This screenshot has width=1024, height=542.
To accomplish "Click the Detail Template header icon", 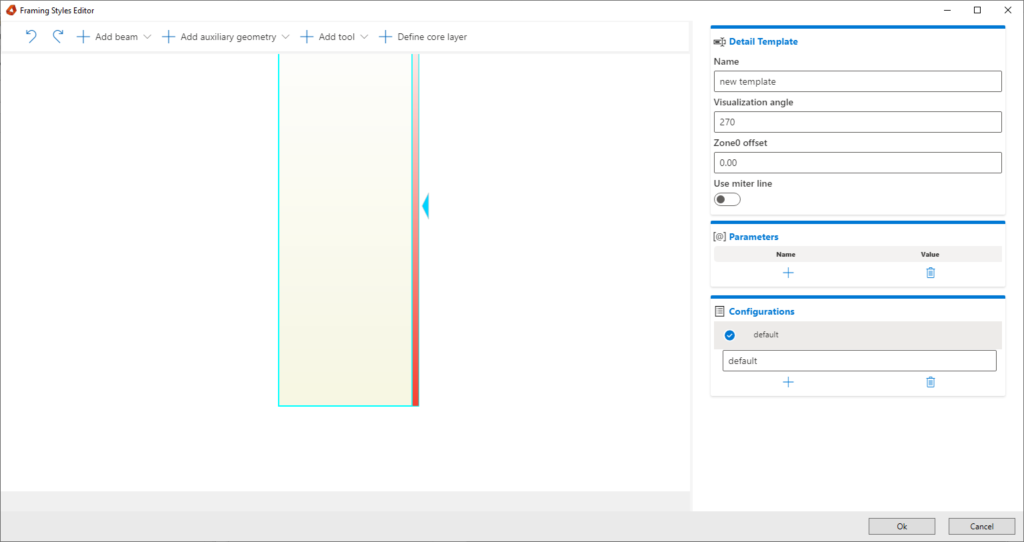I will click(x=720, y=42).
